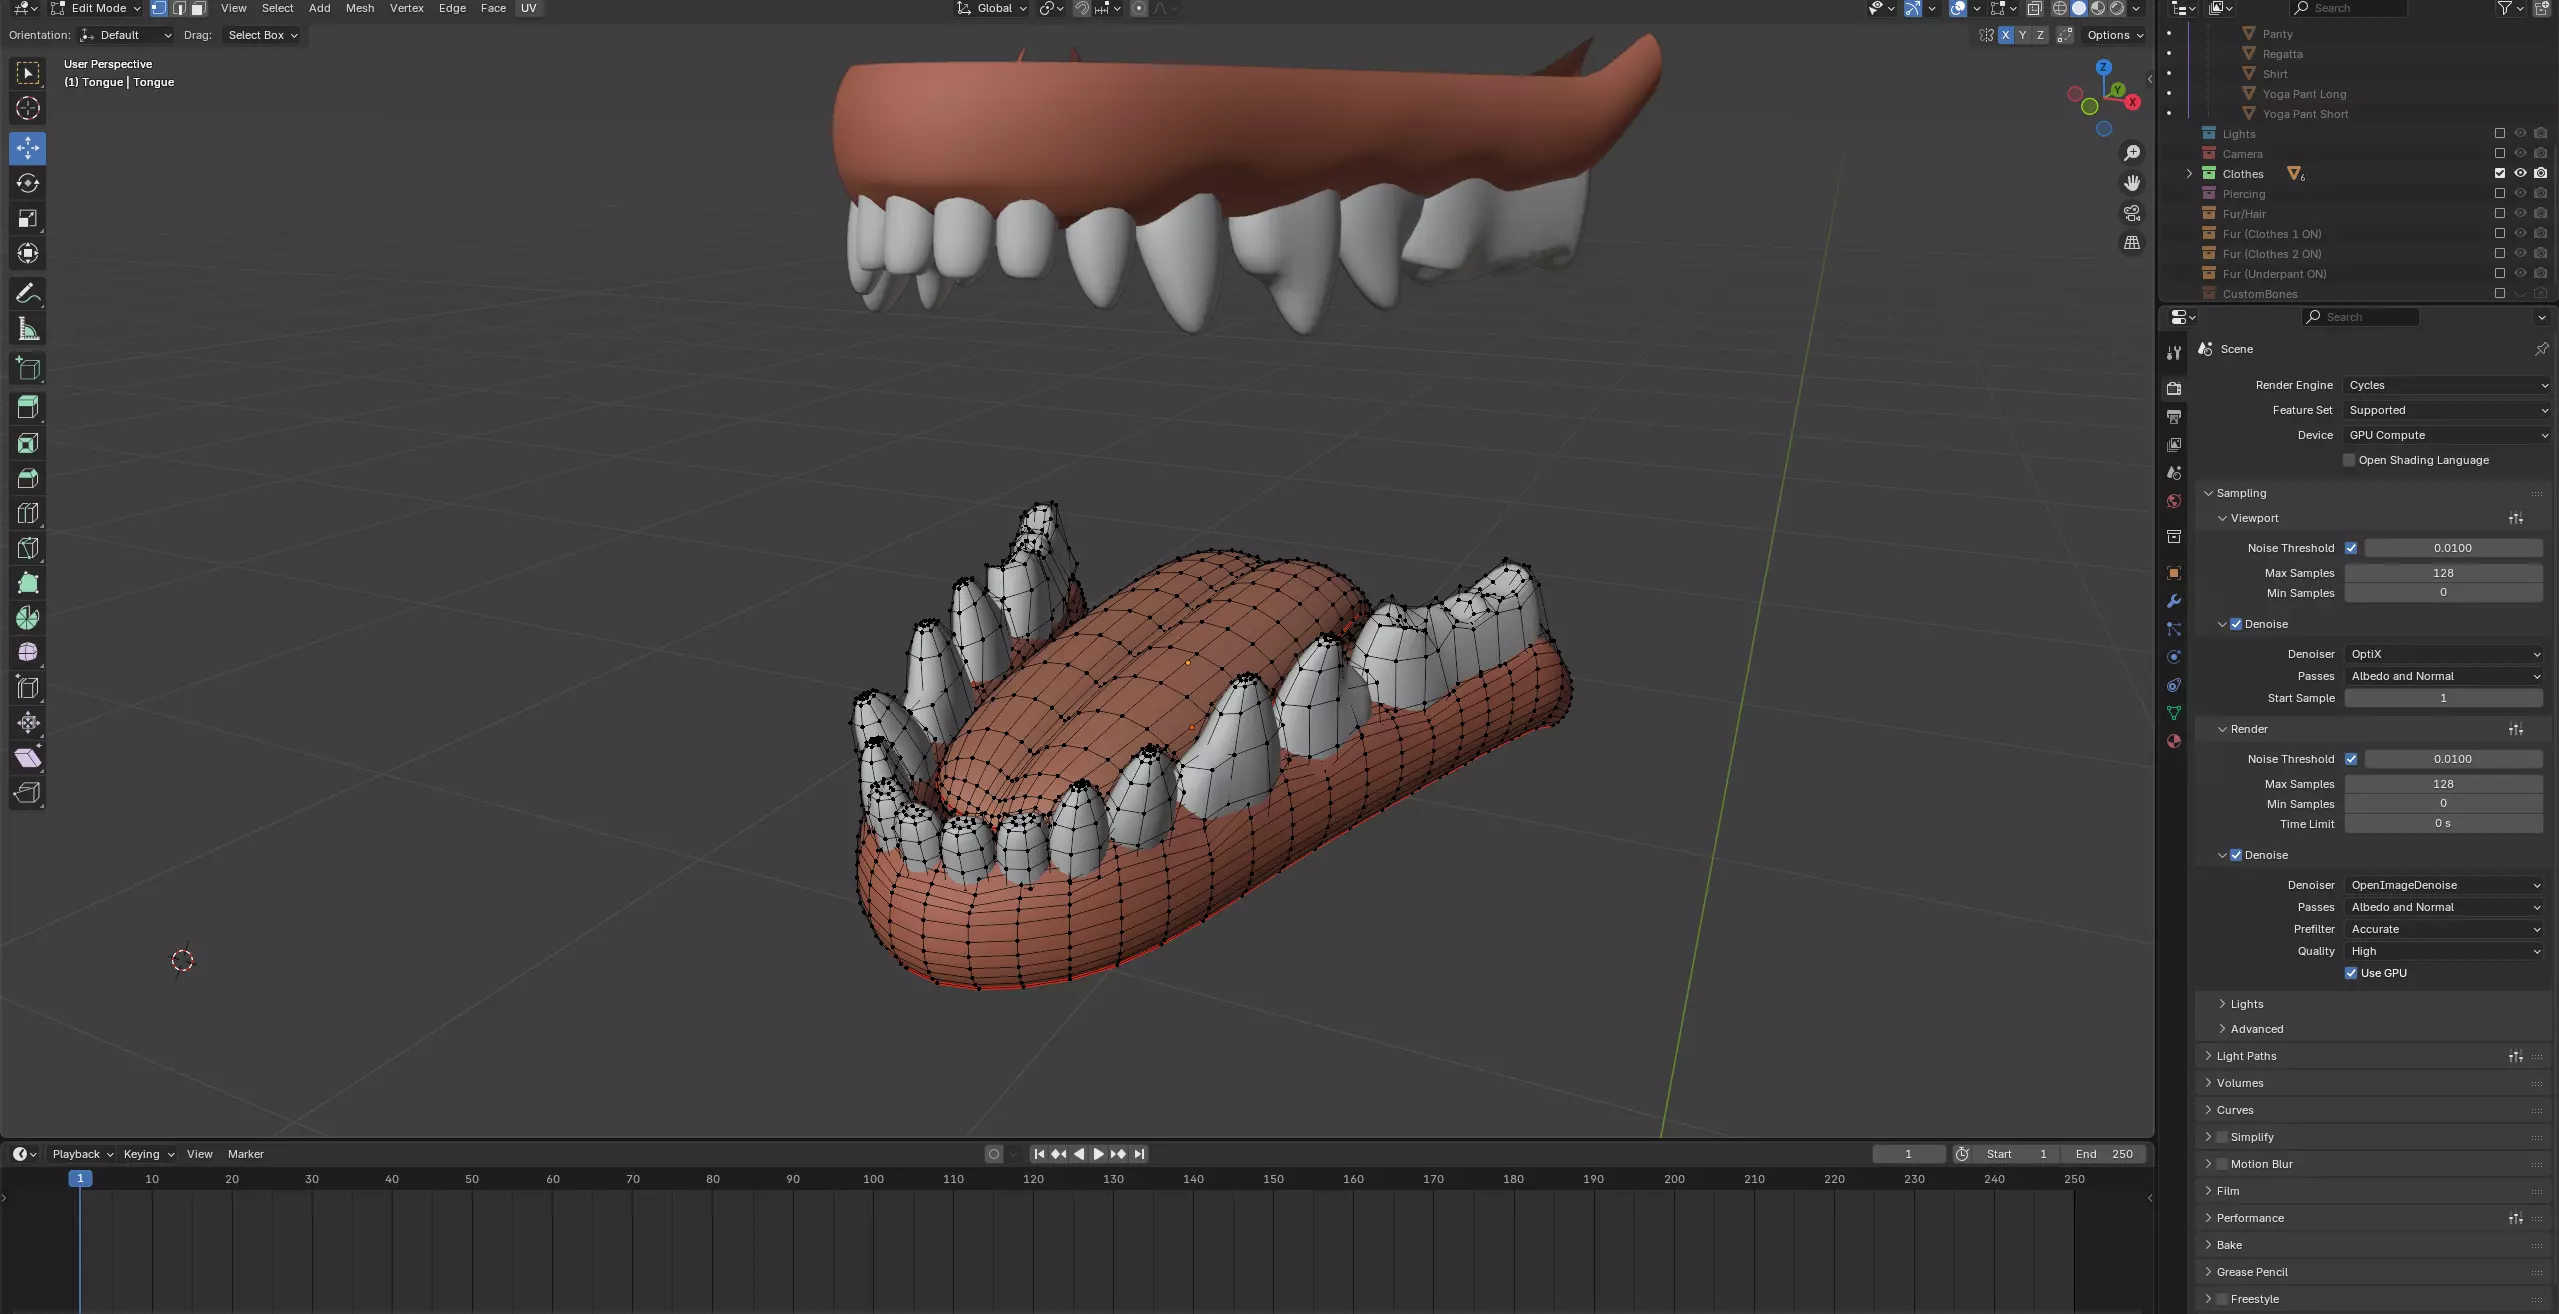Screen dimensions: 2559x1314
Task: Enable Open Shading Language checkbox
Action: [x=2349, y=460]
